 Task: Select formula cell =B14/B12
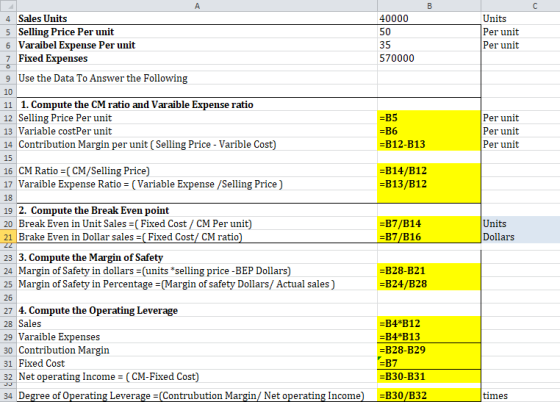tap(429, 171)
